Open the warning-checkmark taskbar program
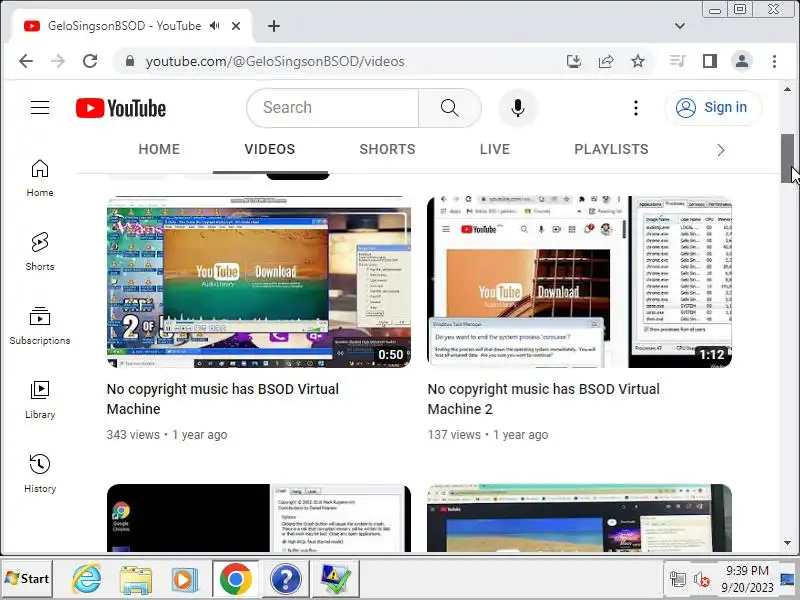 pyautogui.click(x=335, y=579)
